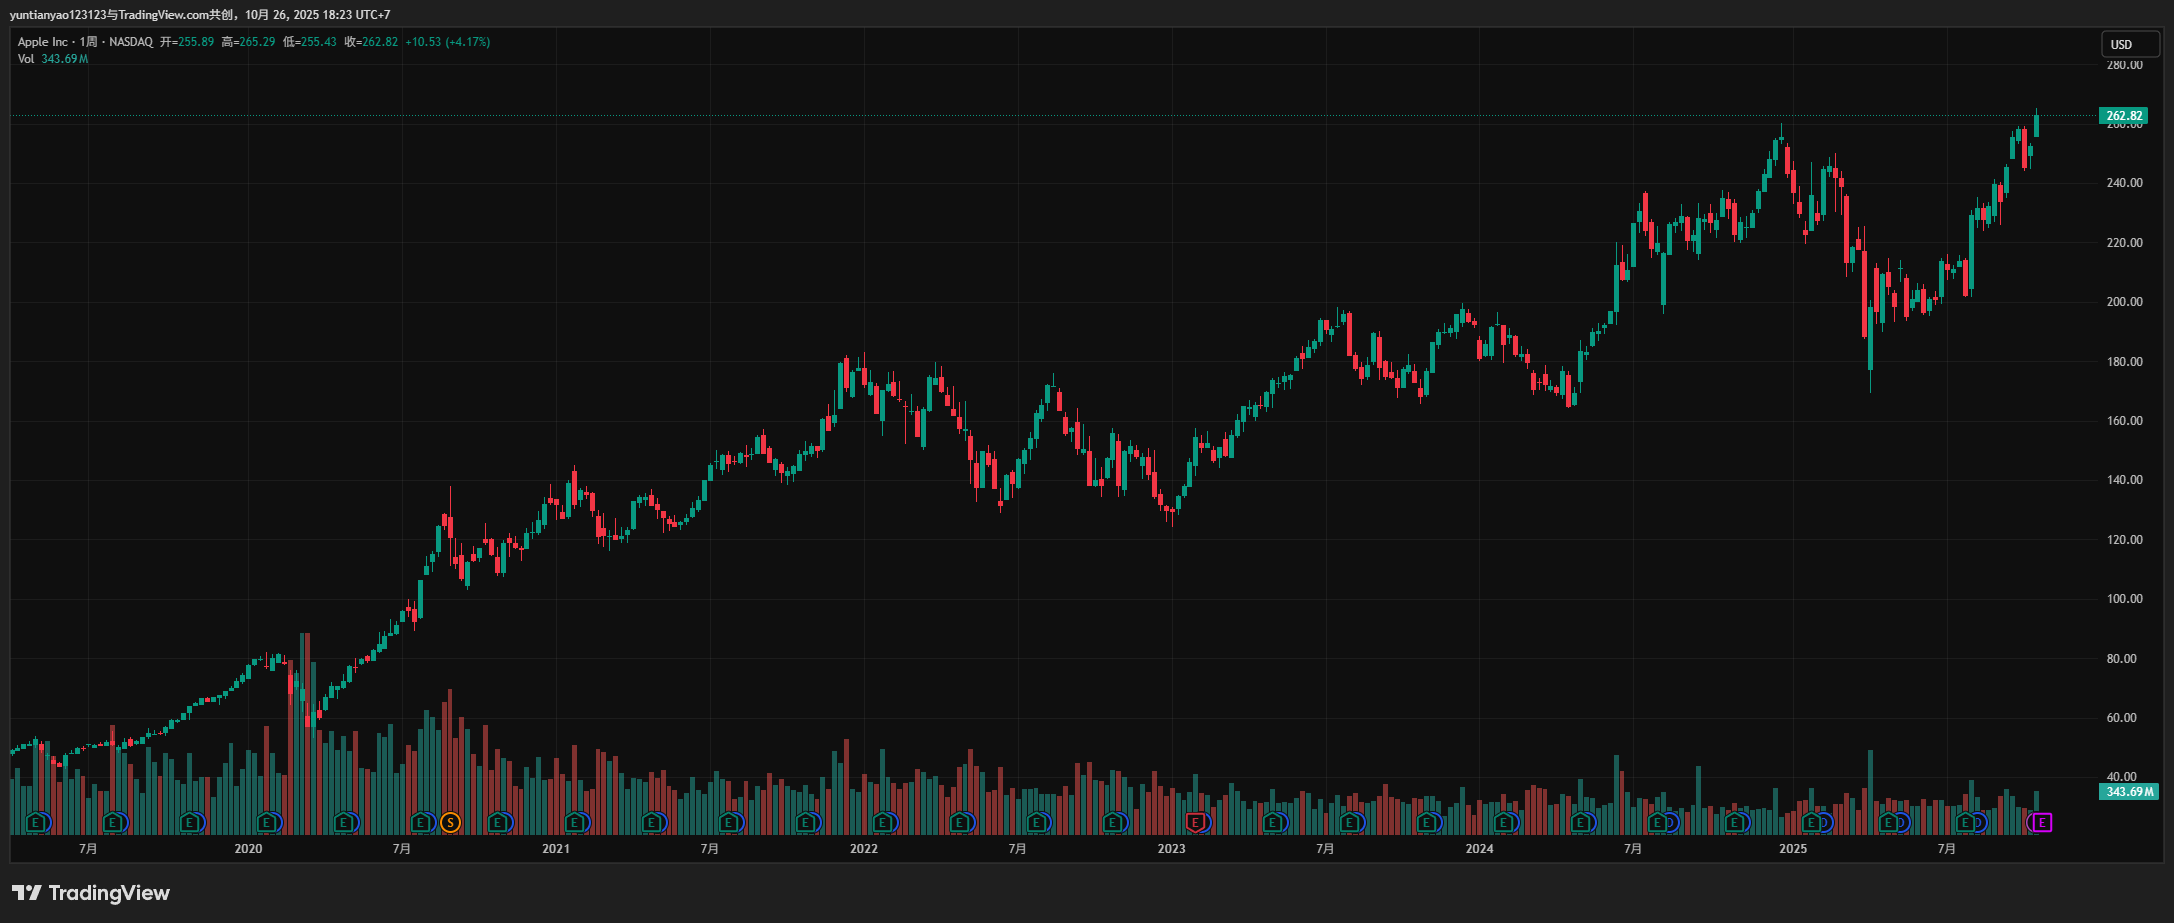2174x923 pixels.
Task: Click the Vol indicator legend
Action: coord(26,59)
